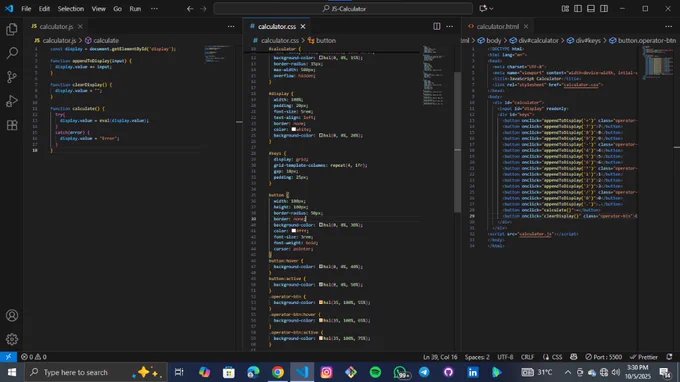Open the Source Control view

click(x=12, y=77)
